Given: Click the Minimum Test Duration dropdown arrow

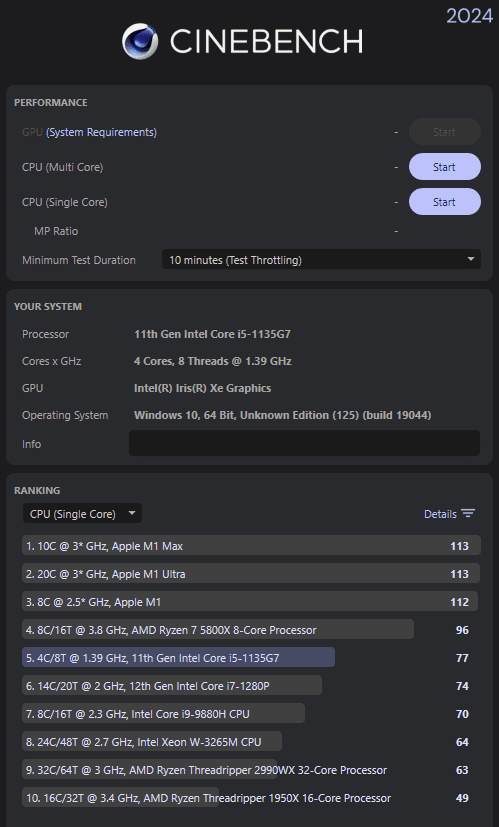Looking at the screenshot, I should (x=471, y=259).
